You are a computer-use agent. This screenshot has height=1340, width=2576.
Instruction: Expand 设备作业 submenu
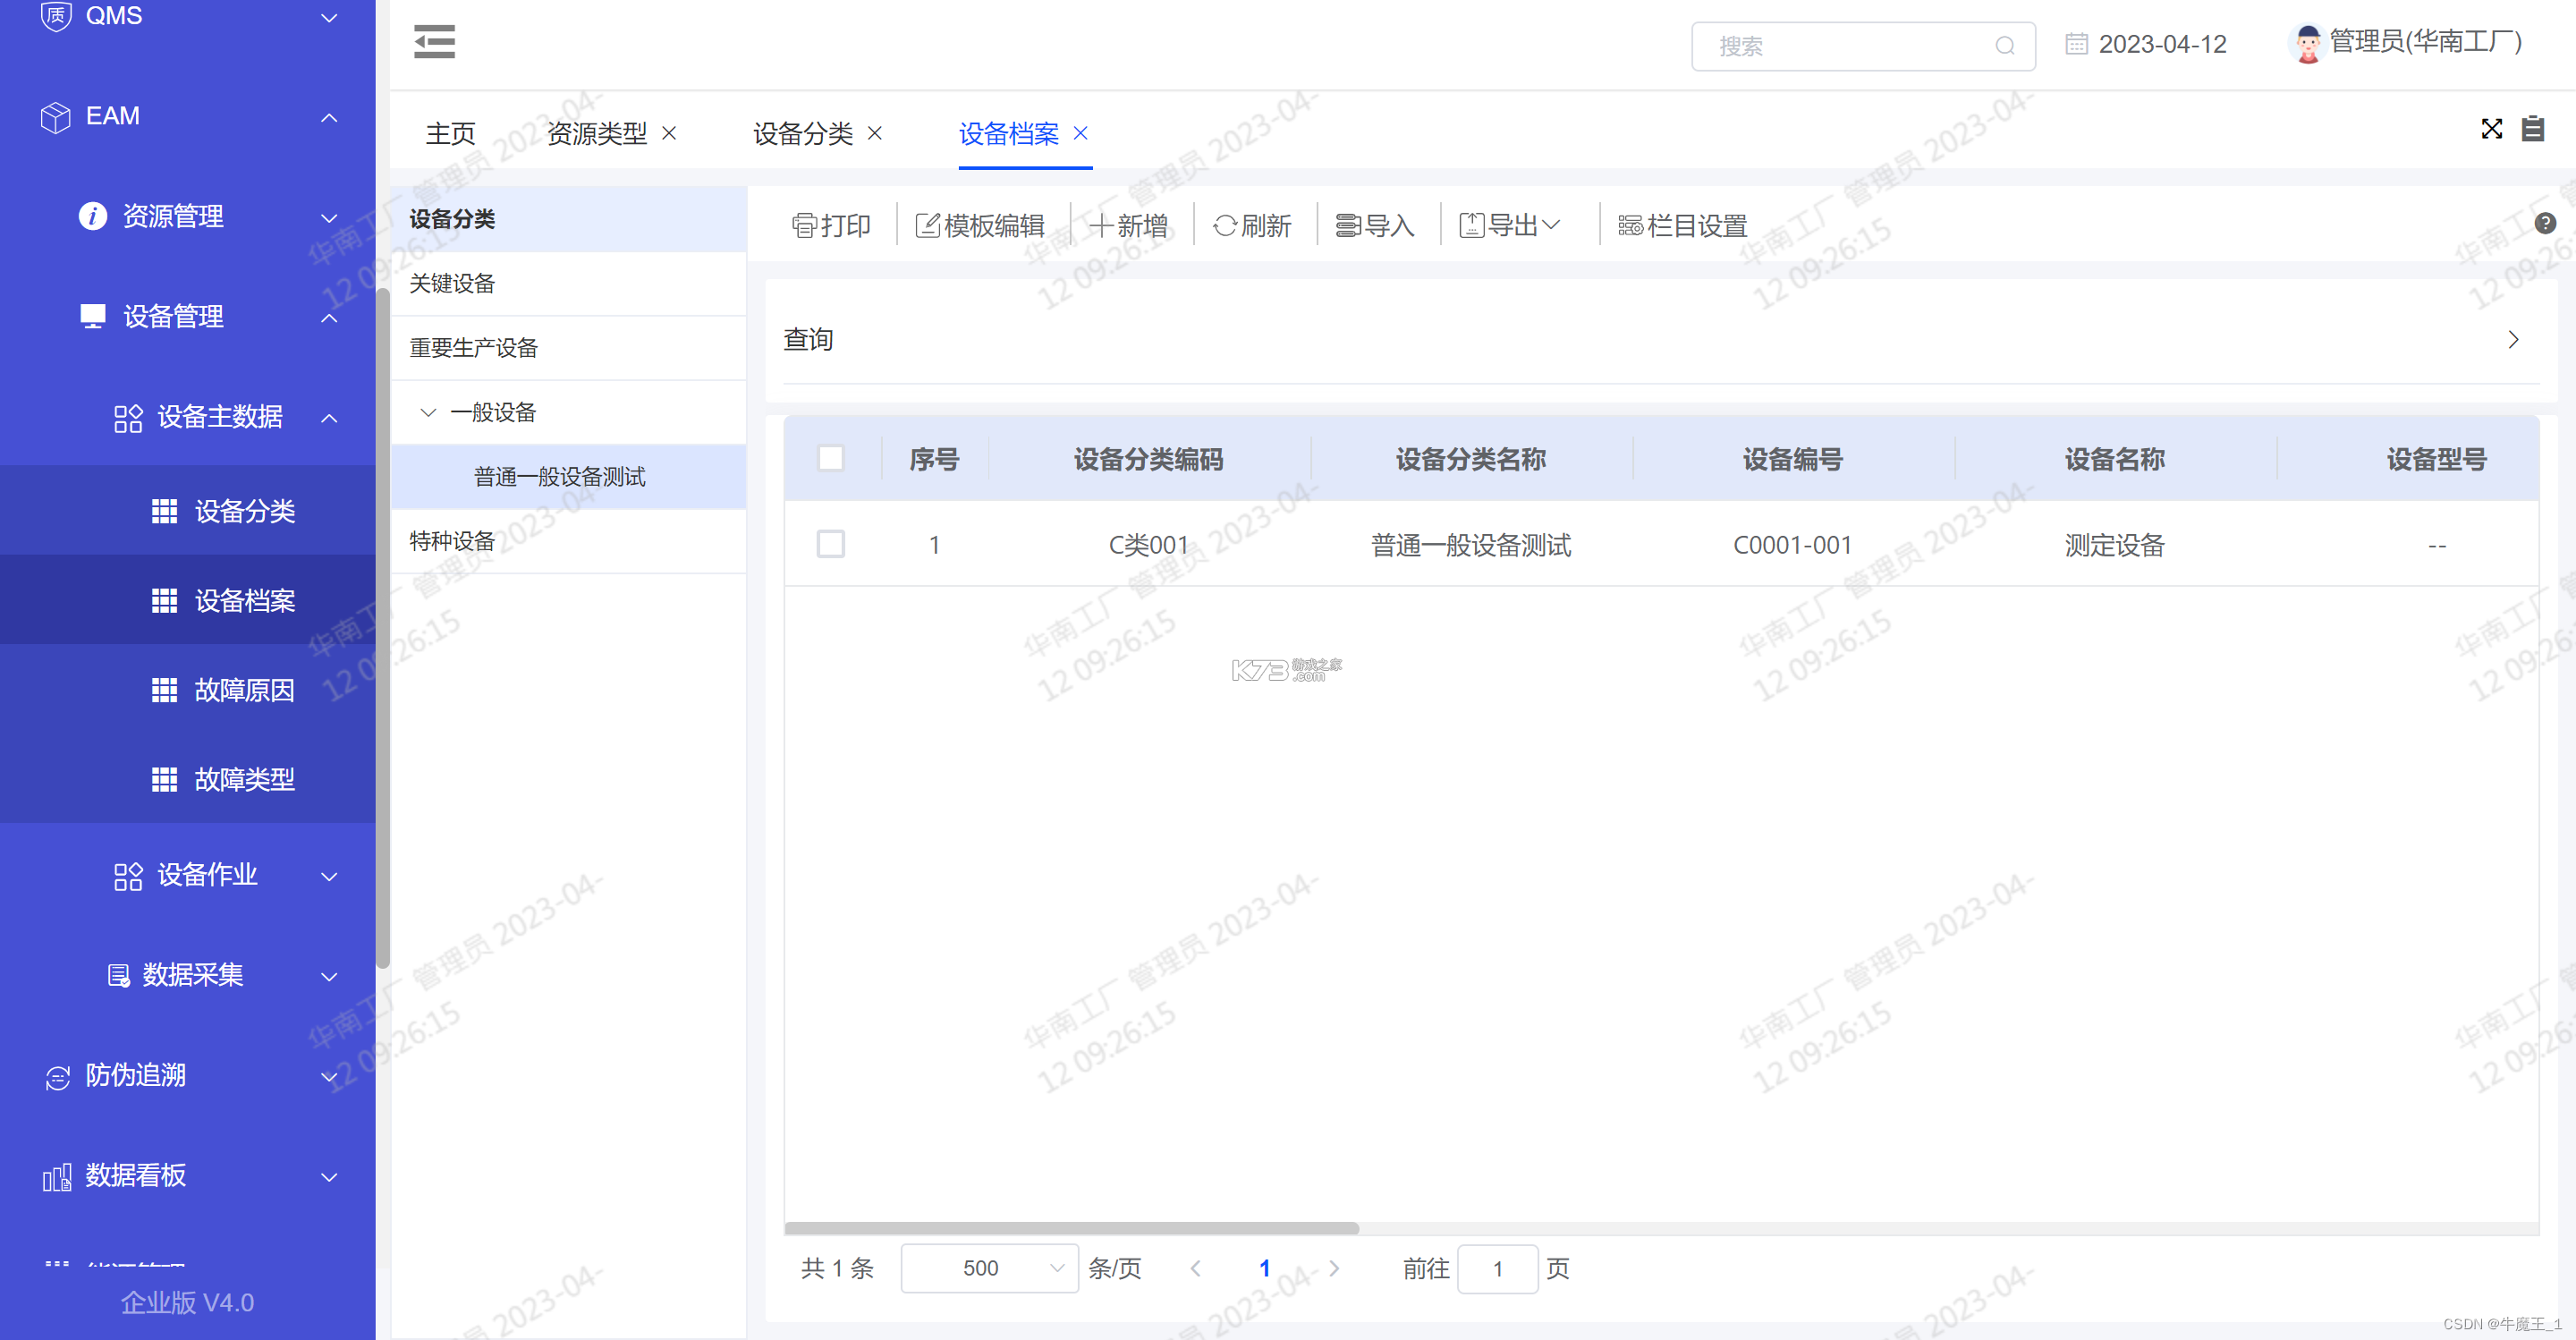(188, 875)
